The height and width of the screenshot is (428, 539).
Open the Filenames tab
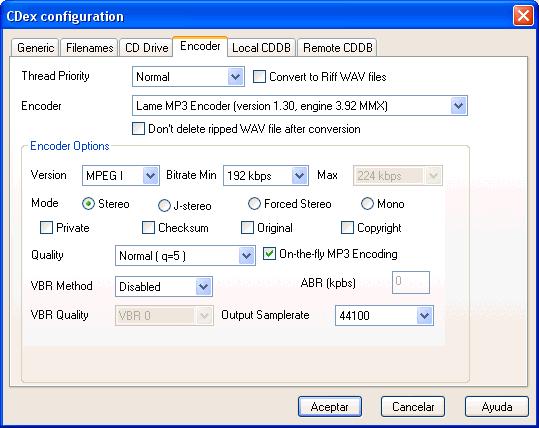pyautogui.click(x=89, y=47)
